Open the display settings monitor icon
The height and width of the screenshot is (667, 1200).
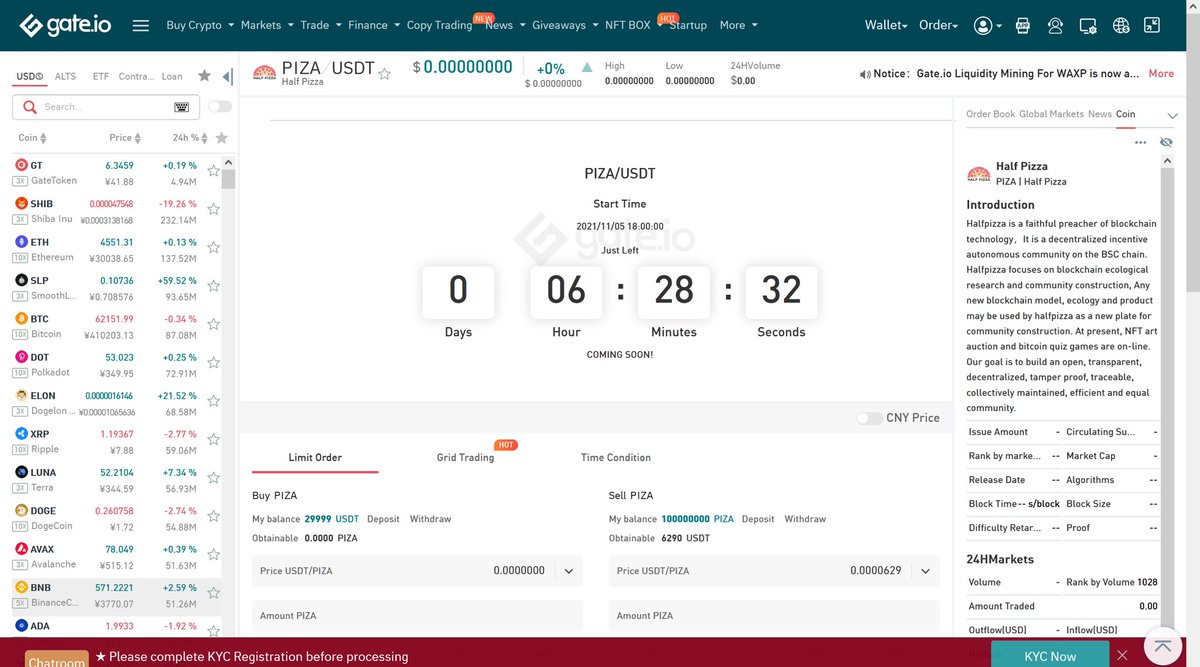(x=1088, y=25)
